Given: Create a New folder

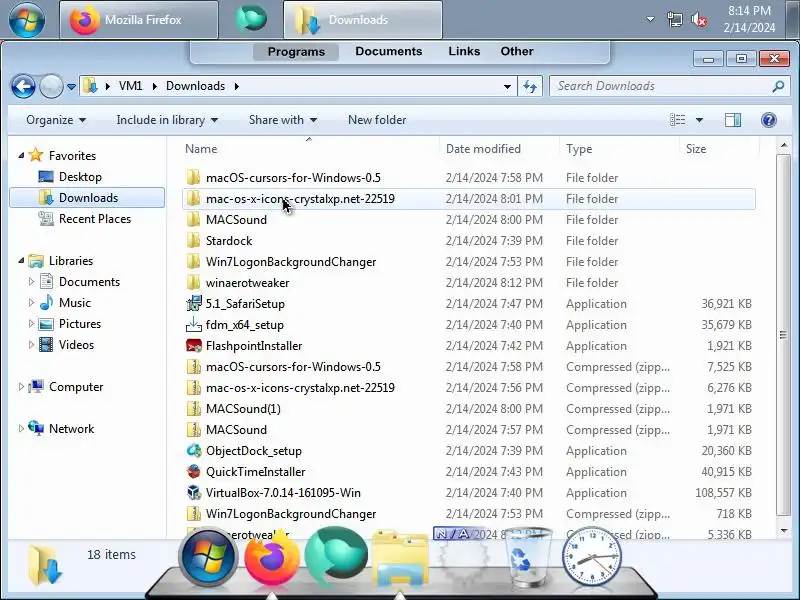Looking at the screenshot, I should pyautogui.click(x=377, y=120).
